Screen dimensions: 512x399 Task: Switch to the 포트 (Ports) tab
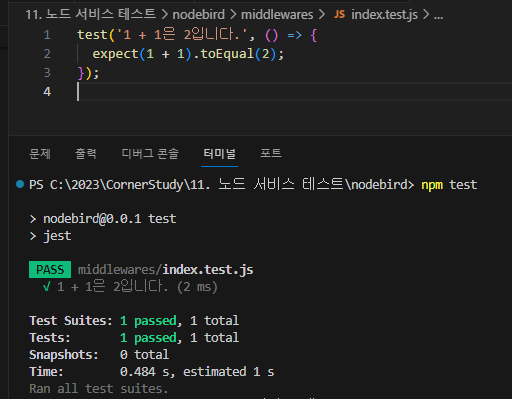(271, 153)
